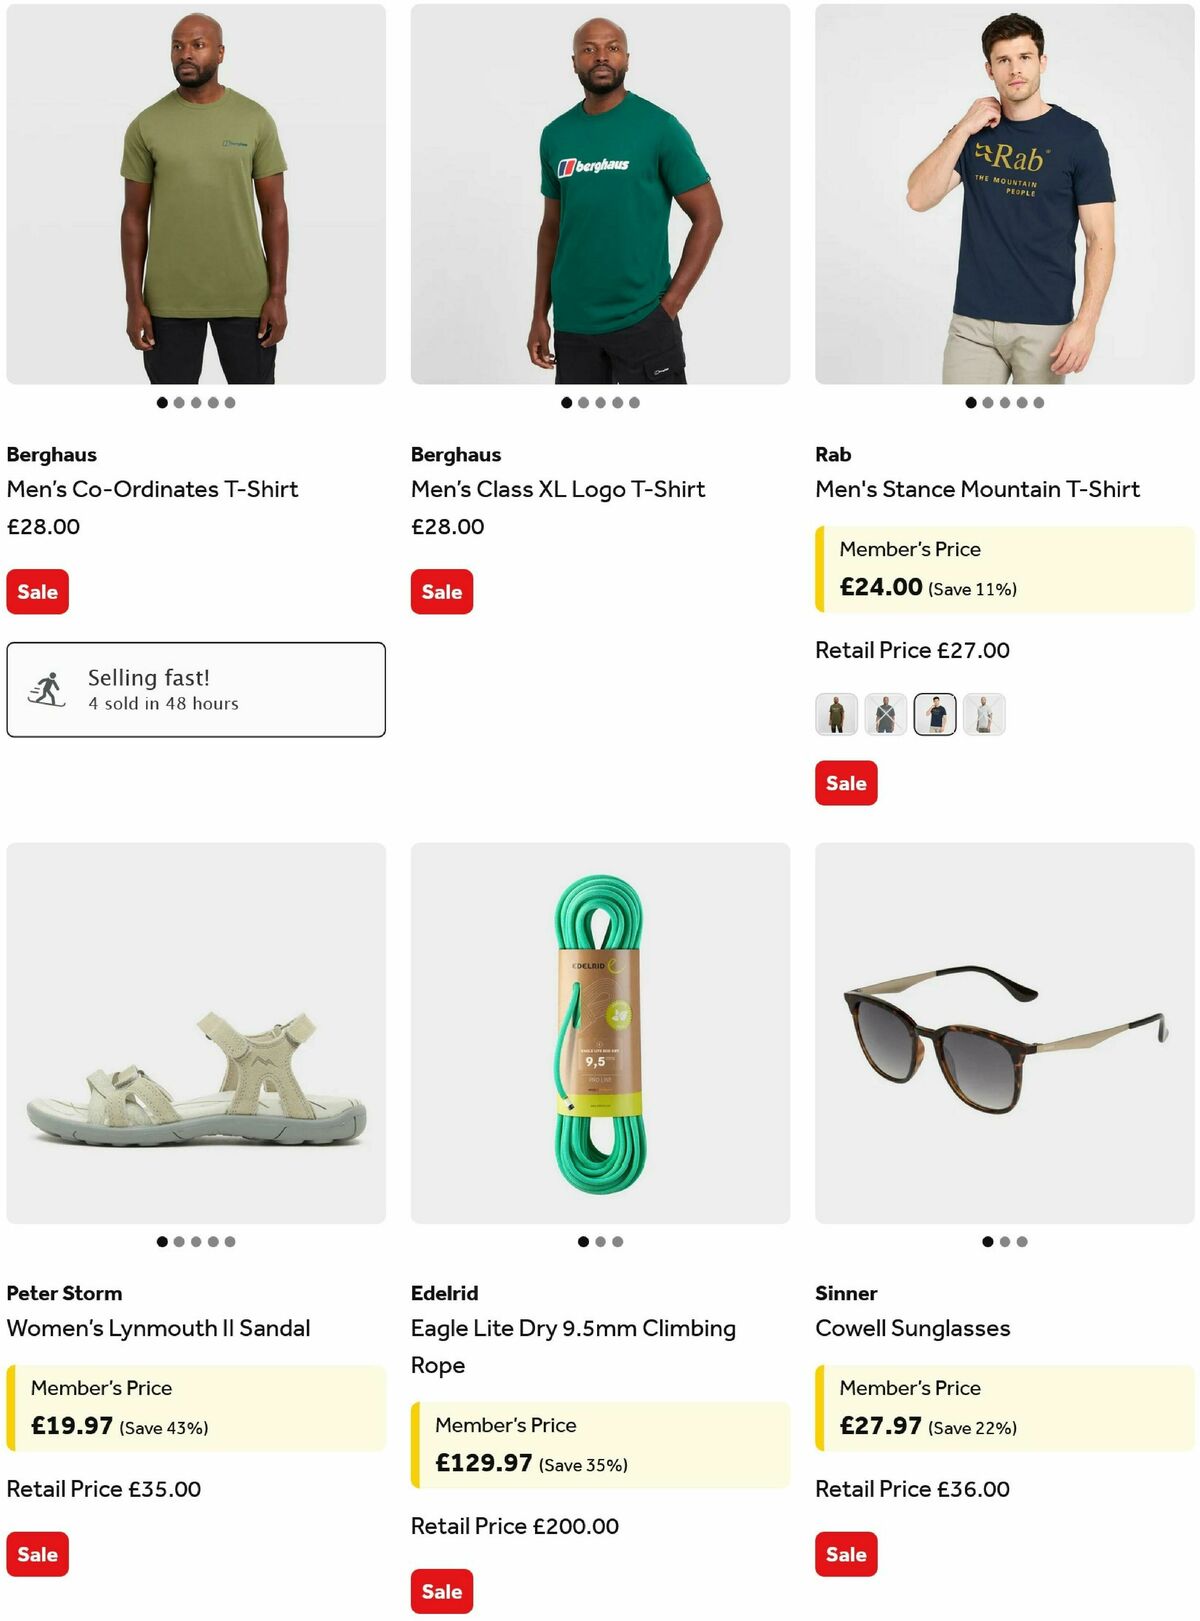Click the third carousel dot under the Cowell Sunglasses photo
Screen dimensions: 1200x1621
click(x=1021, y=1242)
